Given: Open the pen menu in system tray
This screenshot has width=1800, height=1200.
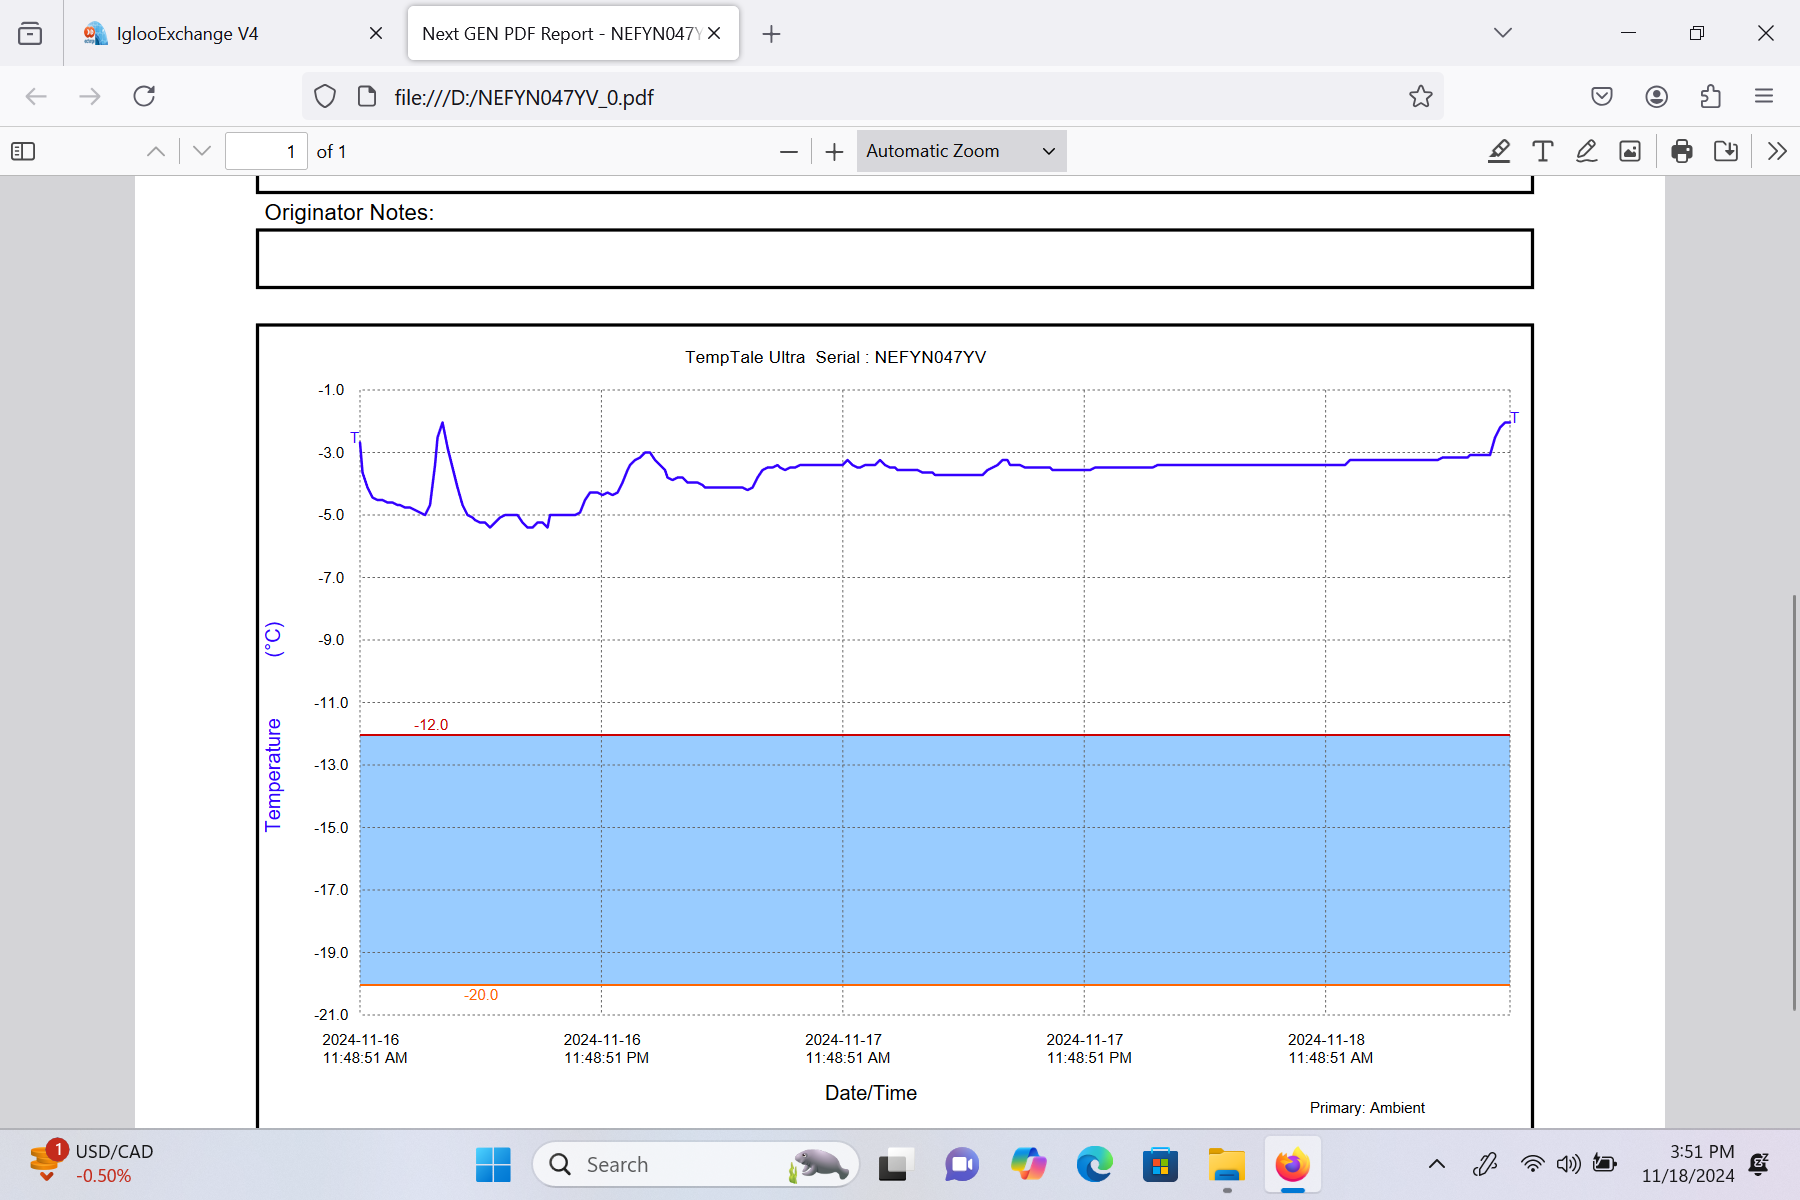Looking at the screenshot, I should point(1485,1163).
